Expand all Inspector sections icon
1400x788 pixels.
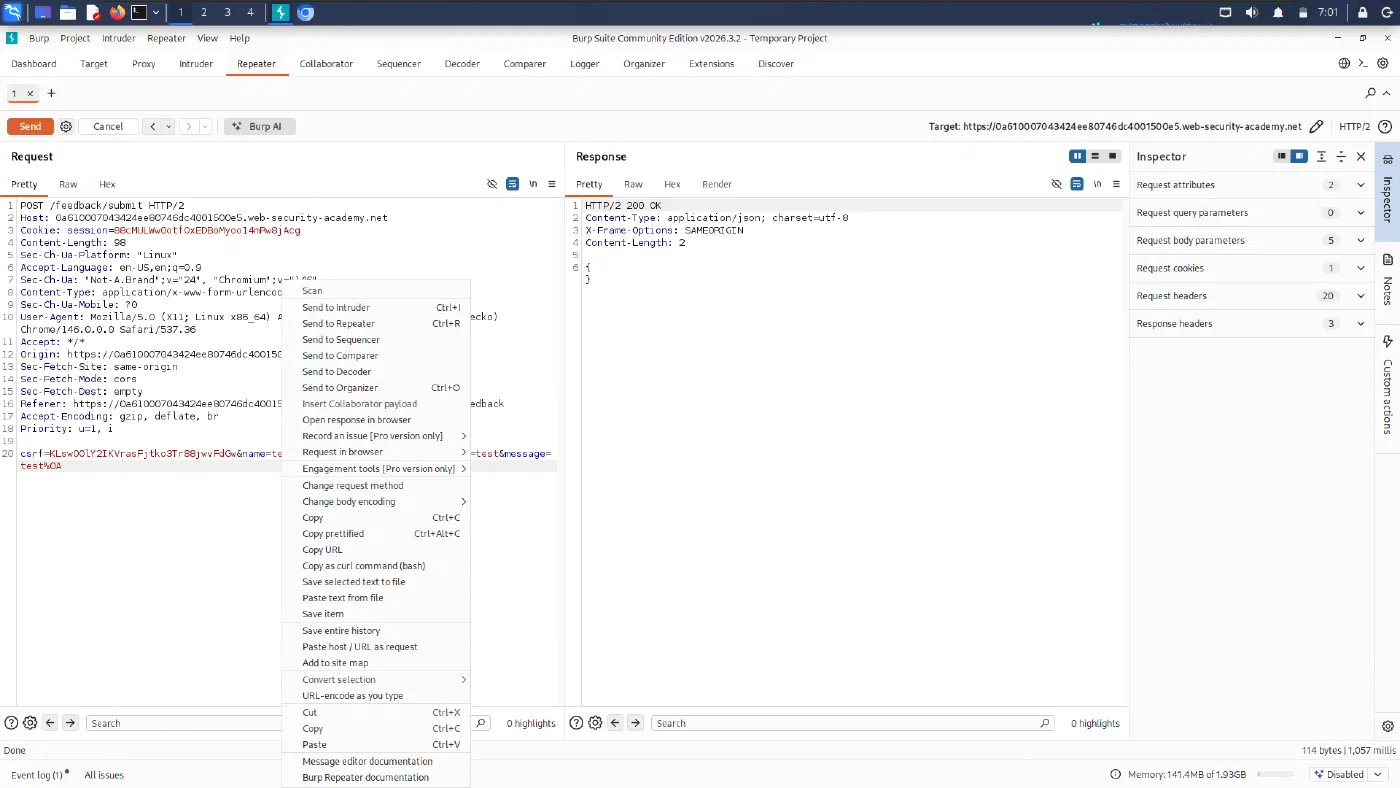coord(1321,156)
